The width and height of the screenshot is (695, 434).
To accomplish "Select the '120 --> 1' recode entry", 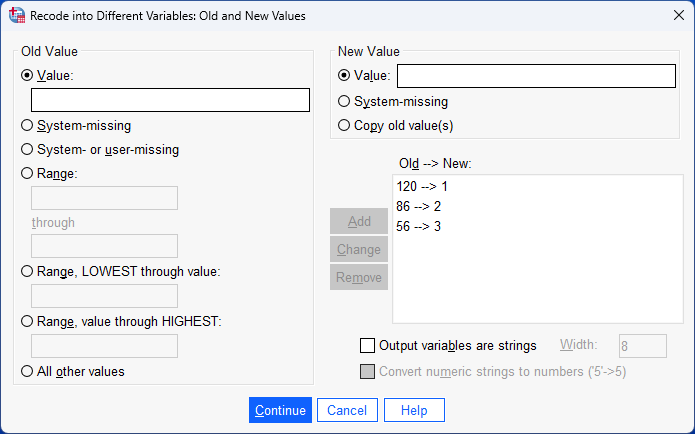I will tap(420, 186).
